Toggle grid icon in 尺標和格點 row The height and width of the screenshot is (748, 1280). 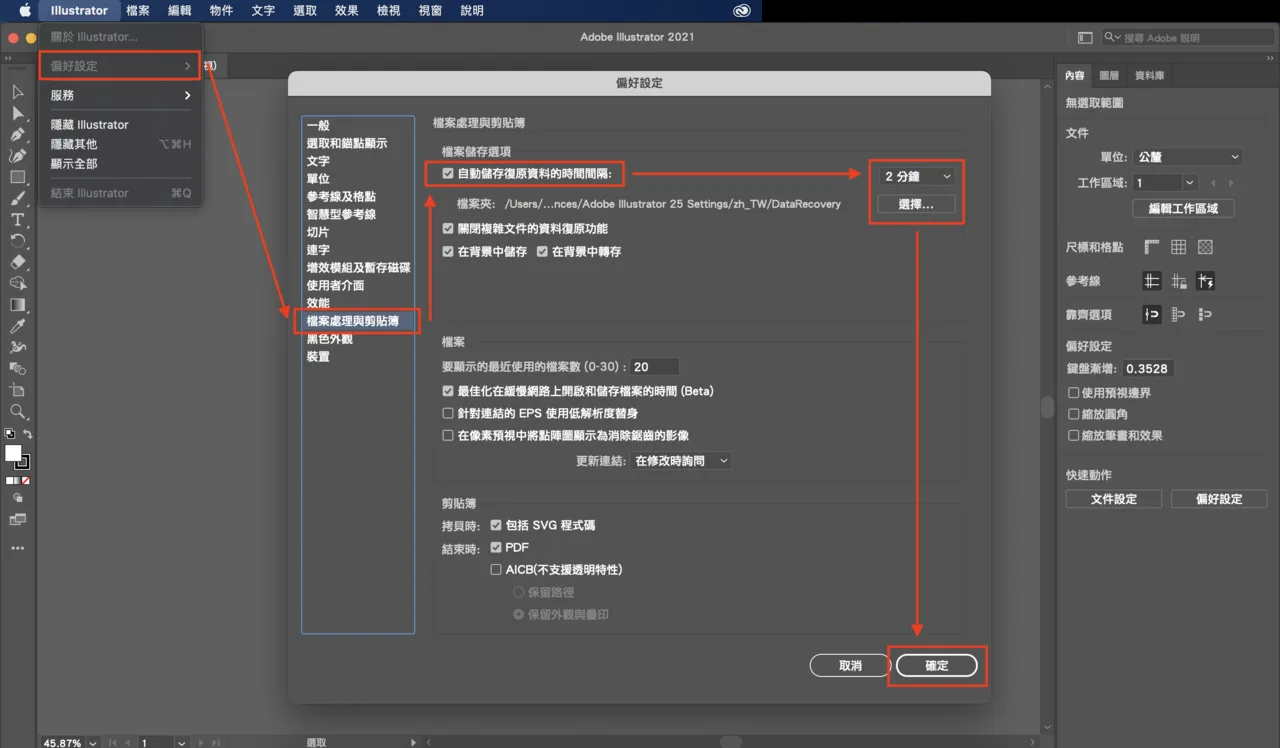pos(1178,247)
